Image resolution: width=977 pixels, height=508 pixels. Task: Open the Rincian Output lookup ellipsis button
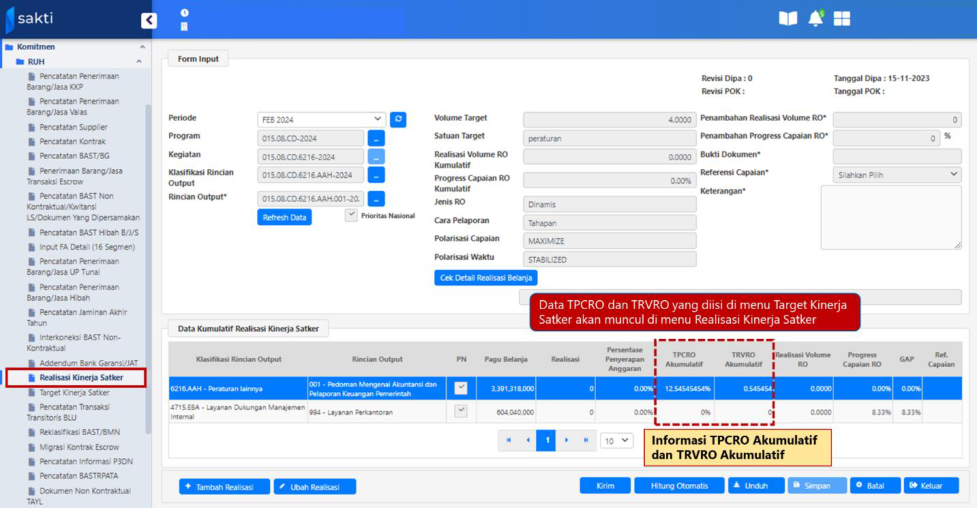(376, 199)
